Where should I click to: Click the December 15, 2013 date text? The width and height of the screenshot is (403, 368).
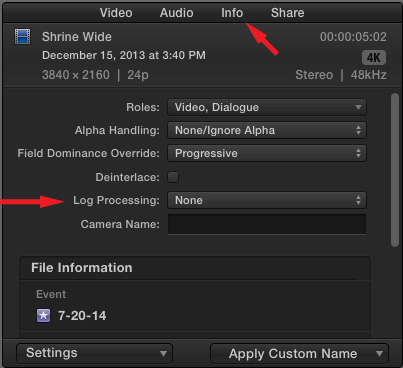124,55
